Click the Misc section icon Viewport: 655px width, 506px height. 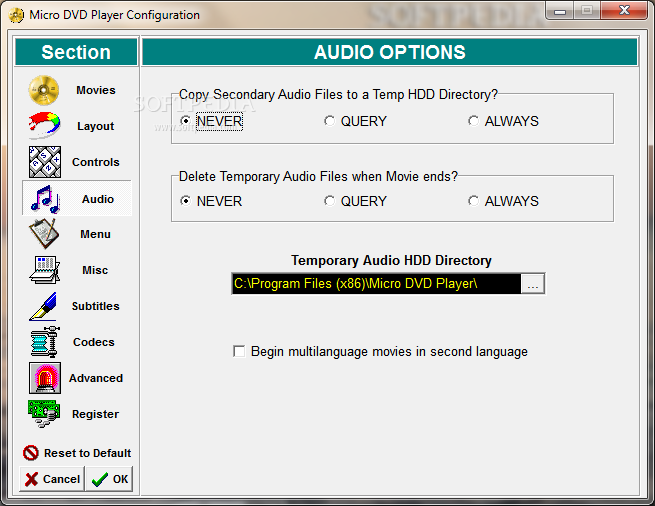click(44, 270)
